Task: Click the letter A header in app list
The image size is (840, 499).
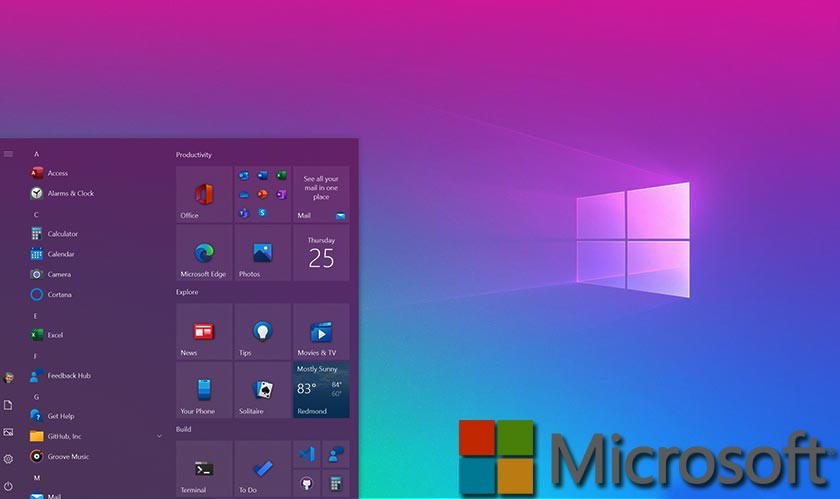Action: pyautogui.click(x=36, y=154)
